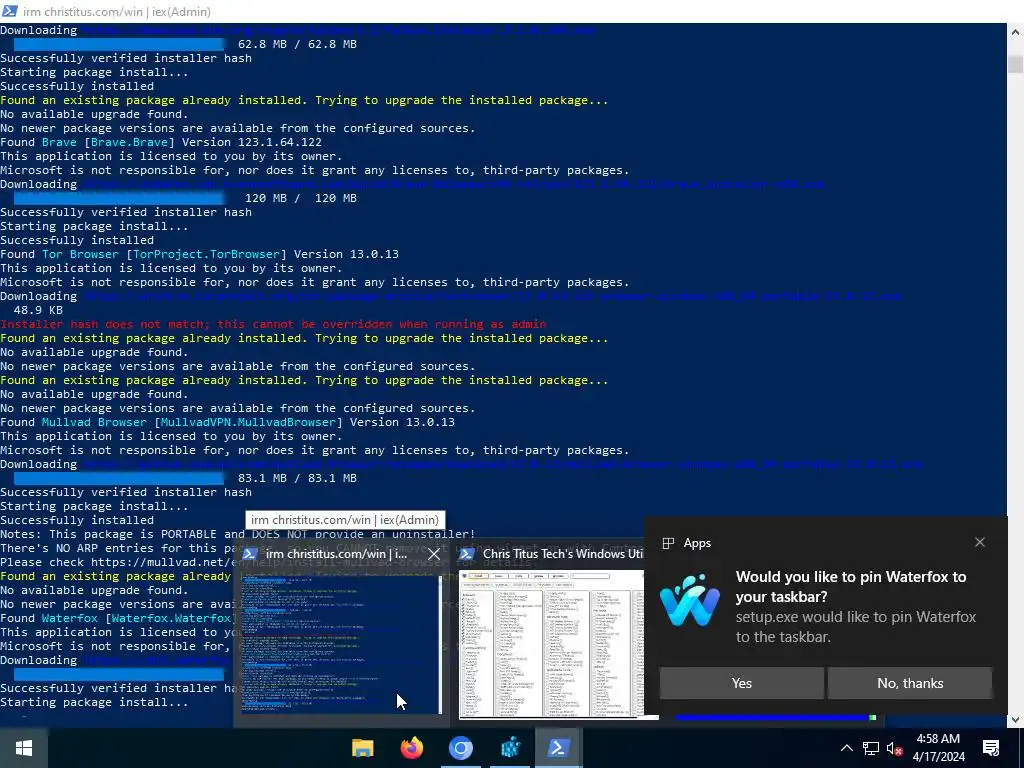
Task: Click the scrollbar down arrow
Action: [1016, 720]
